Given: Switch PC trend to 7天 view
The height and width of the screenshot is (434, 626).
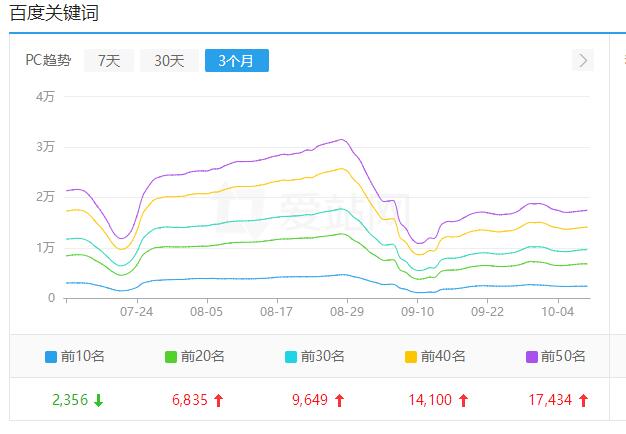Looking at the screenshot, I should [x=109, y=61].
